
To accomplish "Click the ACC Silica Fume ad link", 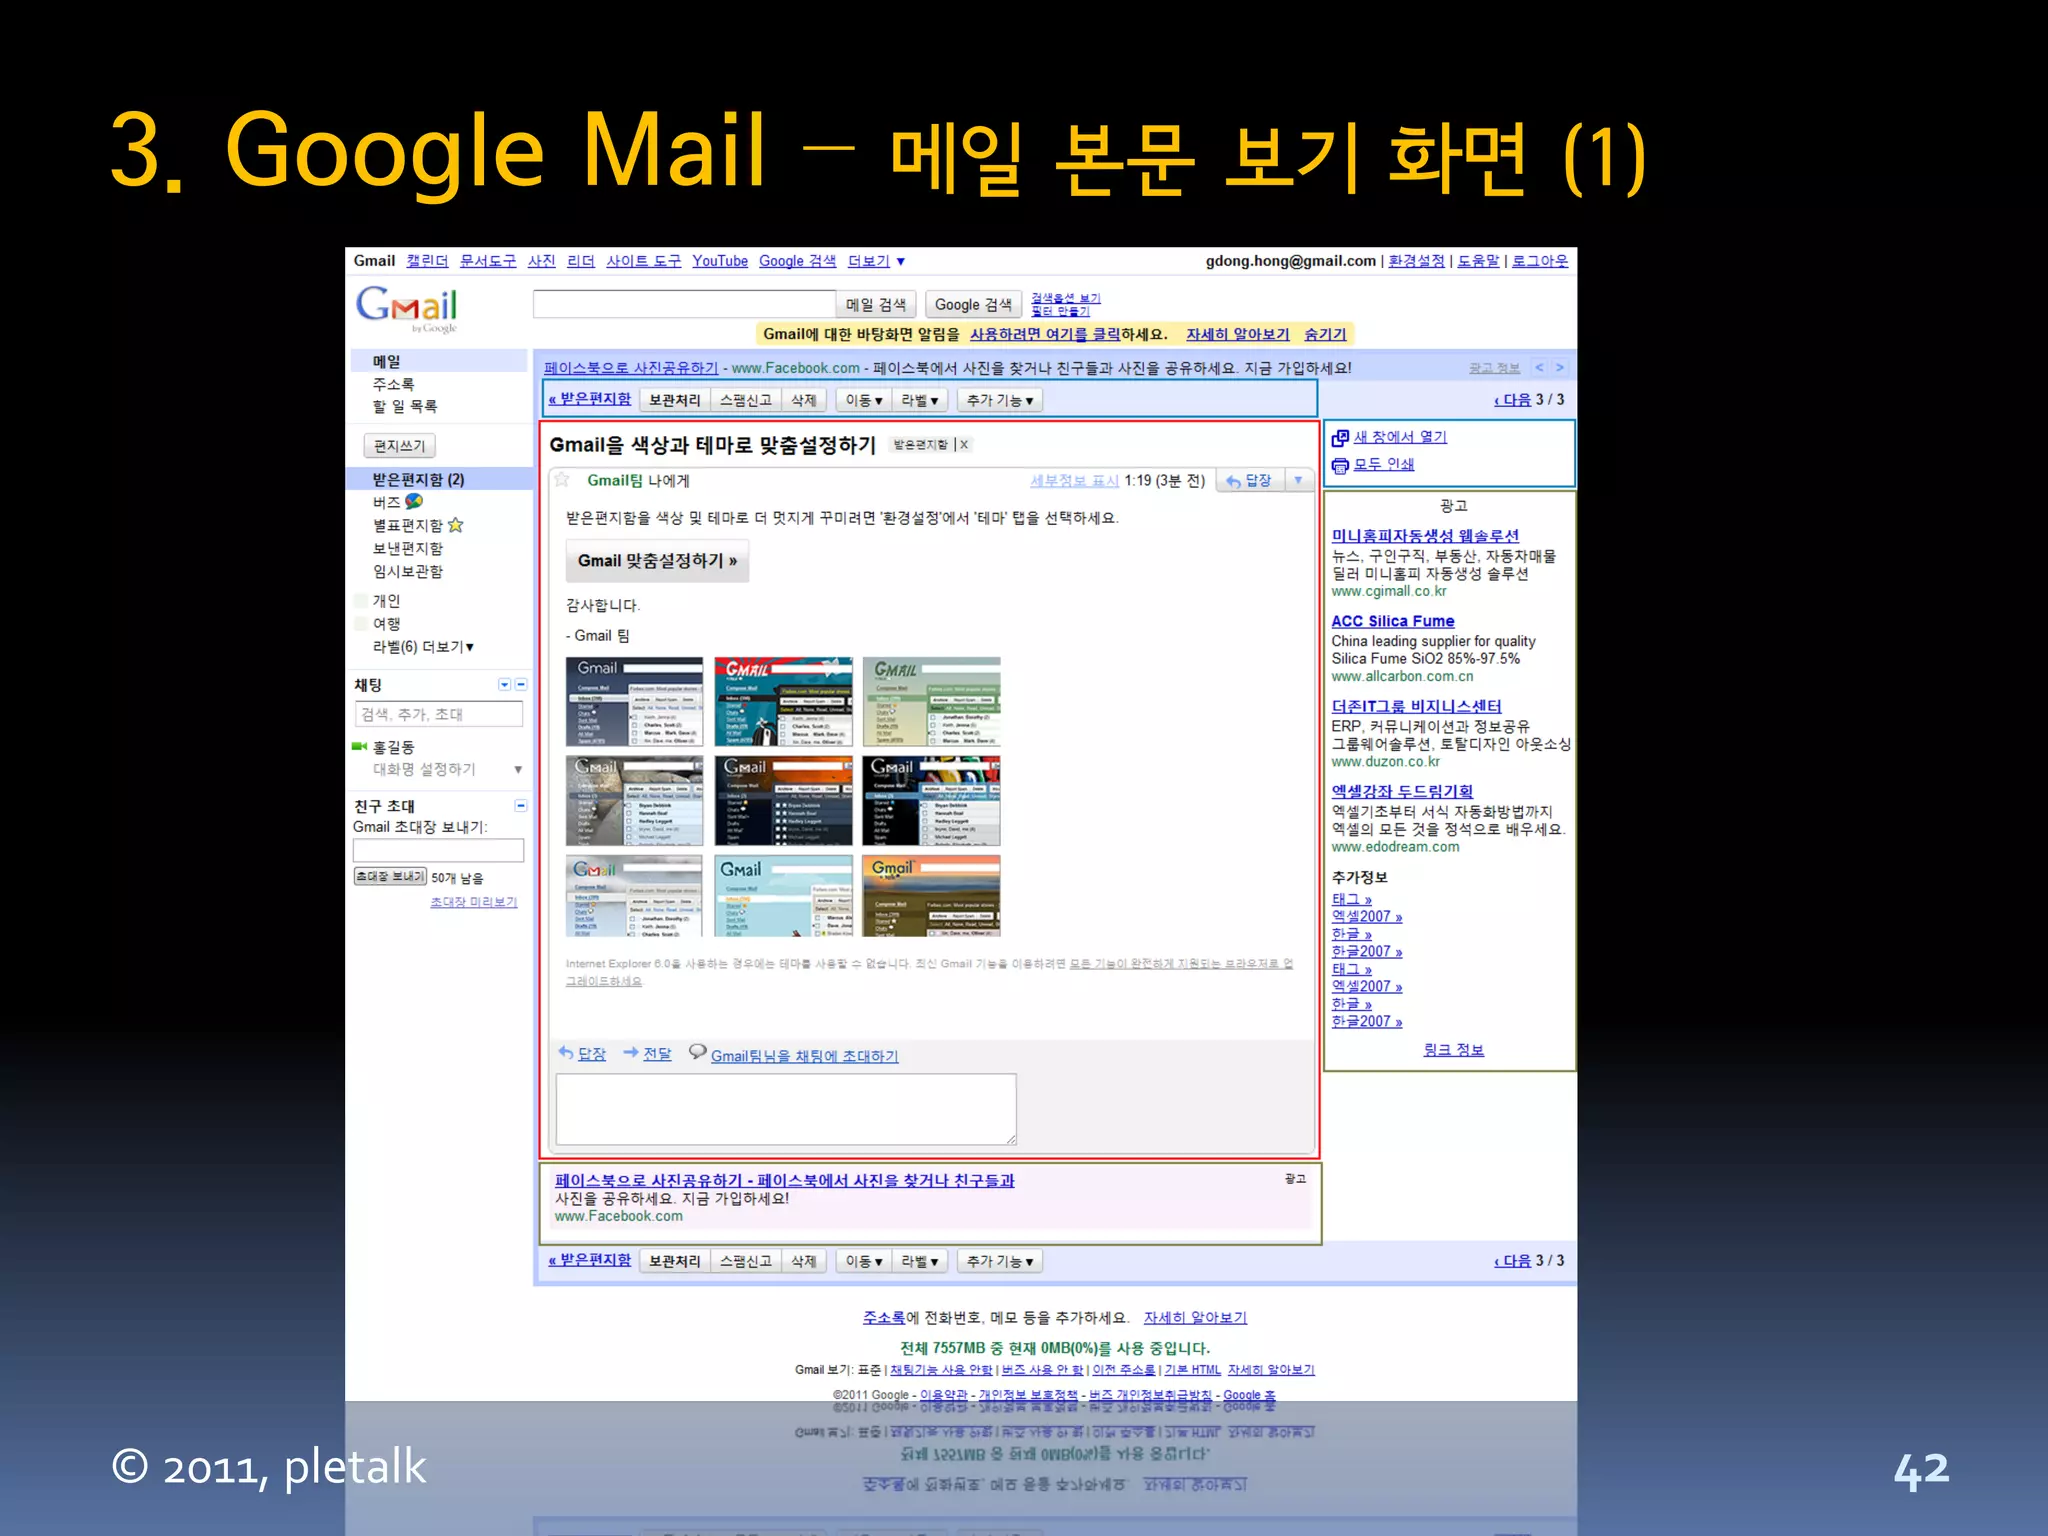I will (1393, 621).
